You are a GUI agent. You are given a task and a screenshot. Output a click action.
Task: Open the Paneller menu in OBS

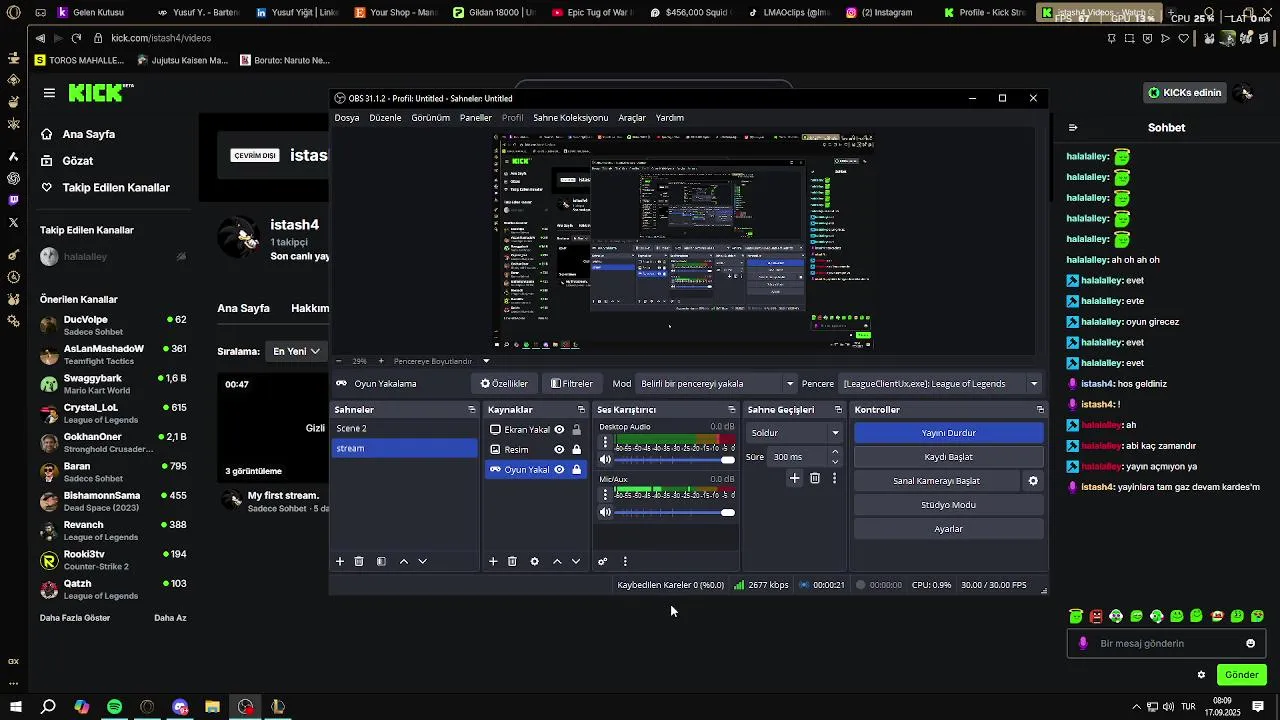[x=476, y=118]
